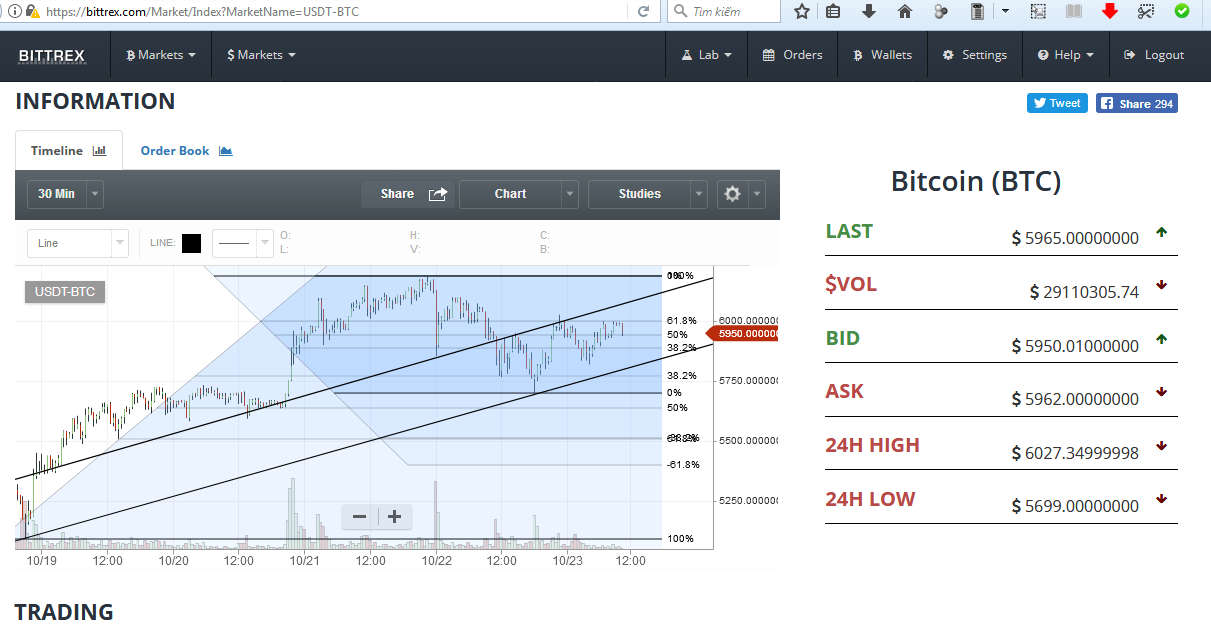
Task: Click the Logout link
Action: [1154, 56]
